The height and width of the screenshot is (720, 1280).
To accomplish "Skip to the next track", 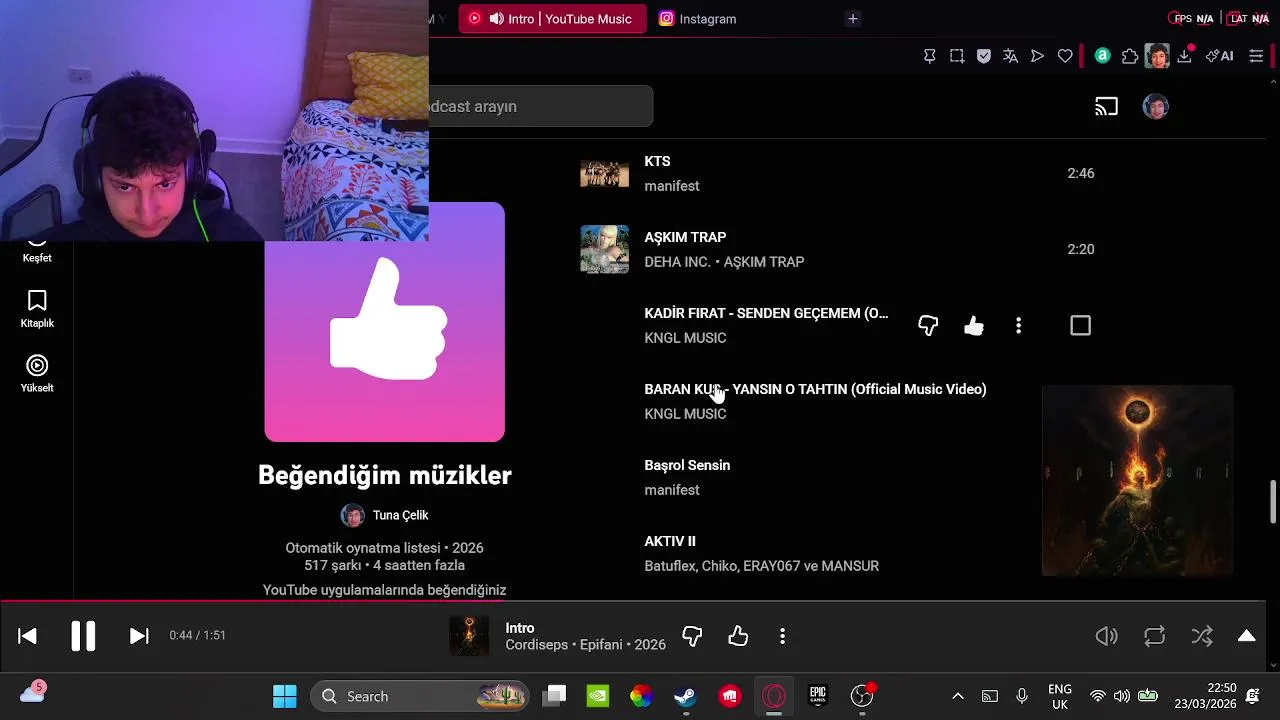I will click(x=139, y=636).
